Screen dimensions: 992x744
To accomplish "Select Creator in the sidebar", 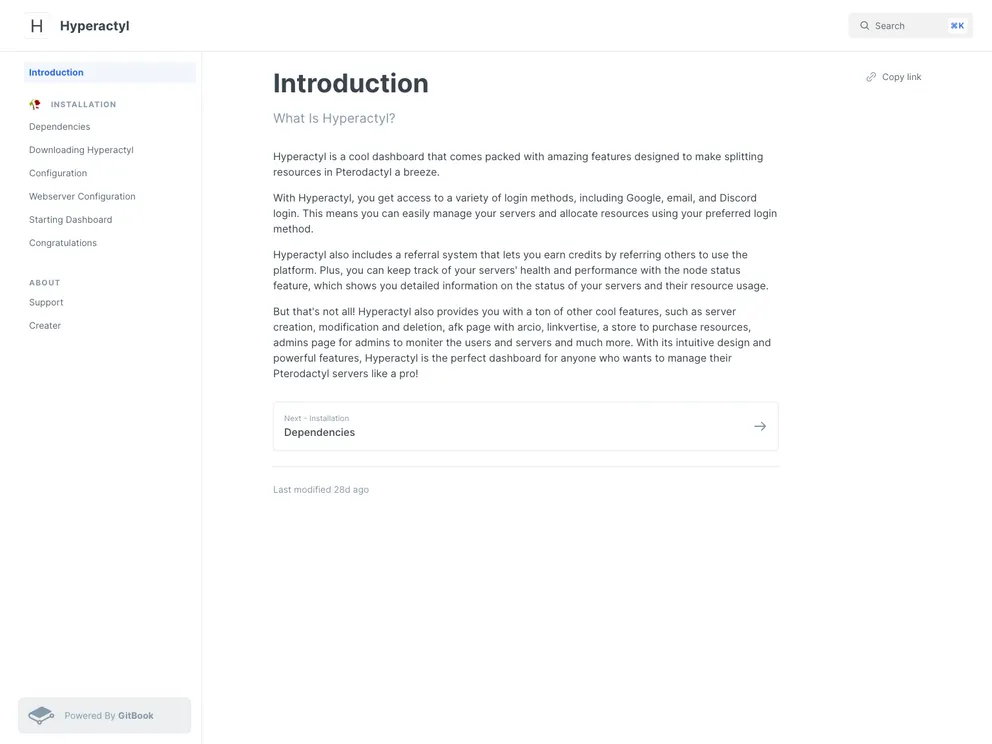I will click(45, 325).
